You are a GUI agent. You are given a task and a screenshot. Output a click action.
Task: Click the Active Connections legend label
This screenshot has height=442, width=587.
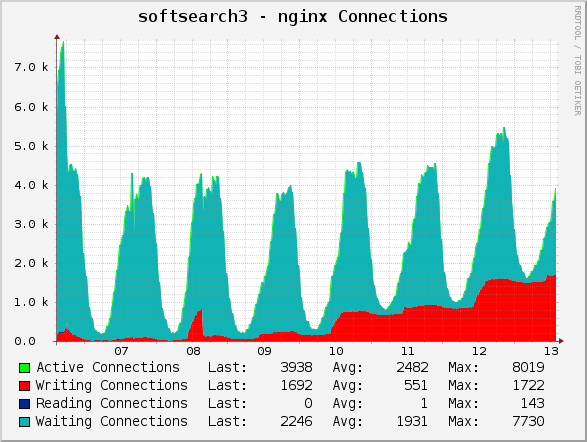[x=108, y=367]
